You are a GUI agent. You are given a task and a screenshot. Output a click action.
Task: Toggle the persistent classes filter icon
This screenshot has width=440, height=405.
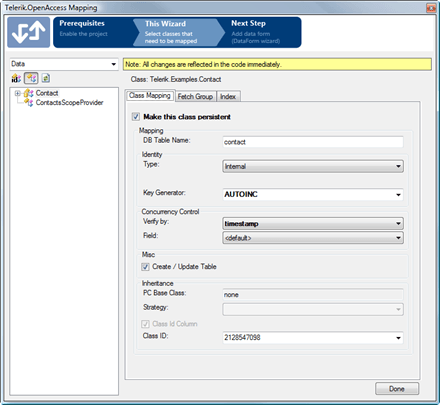pos(31,78)
